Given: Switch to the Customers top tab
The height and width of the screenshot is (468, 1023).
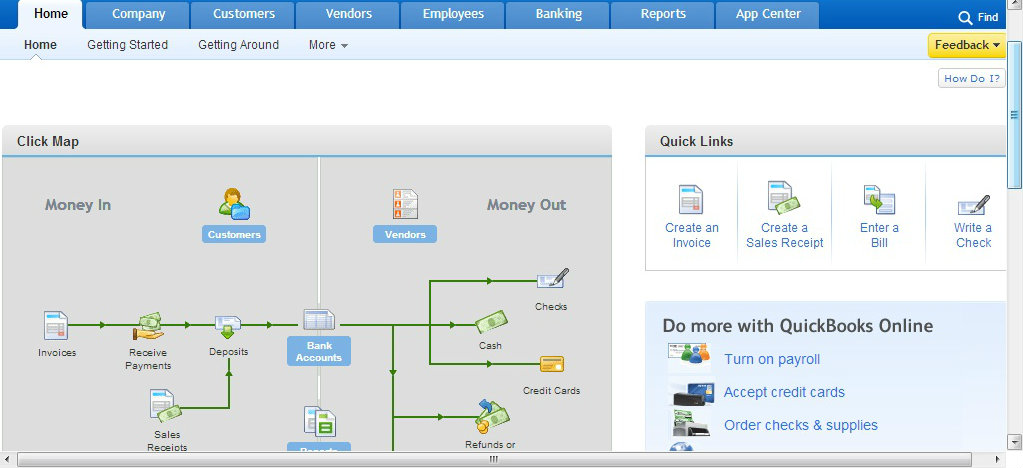Looking at the screenshot, I should tap(243, 14).
